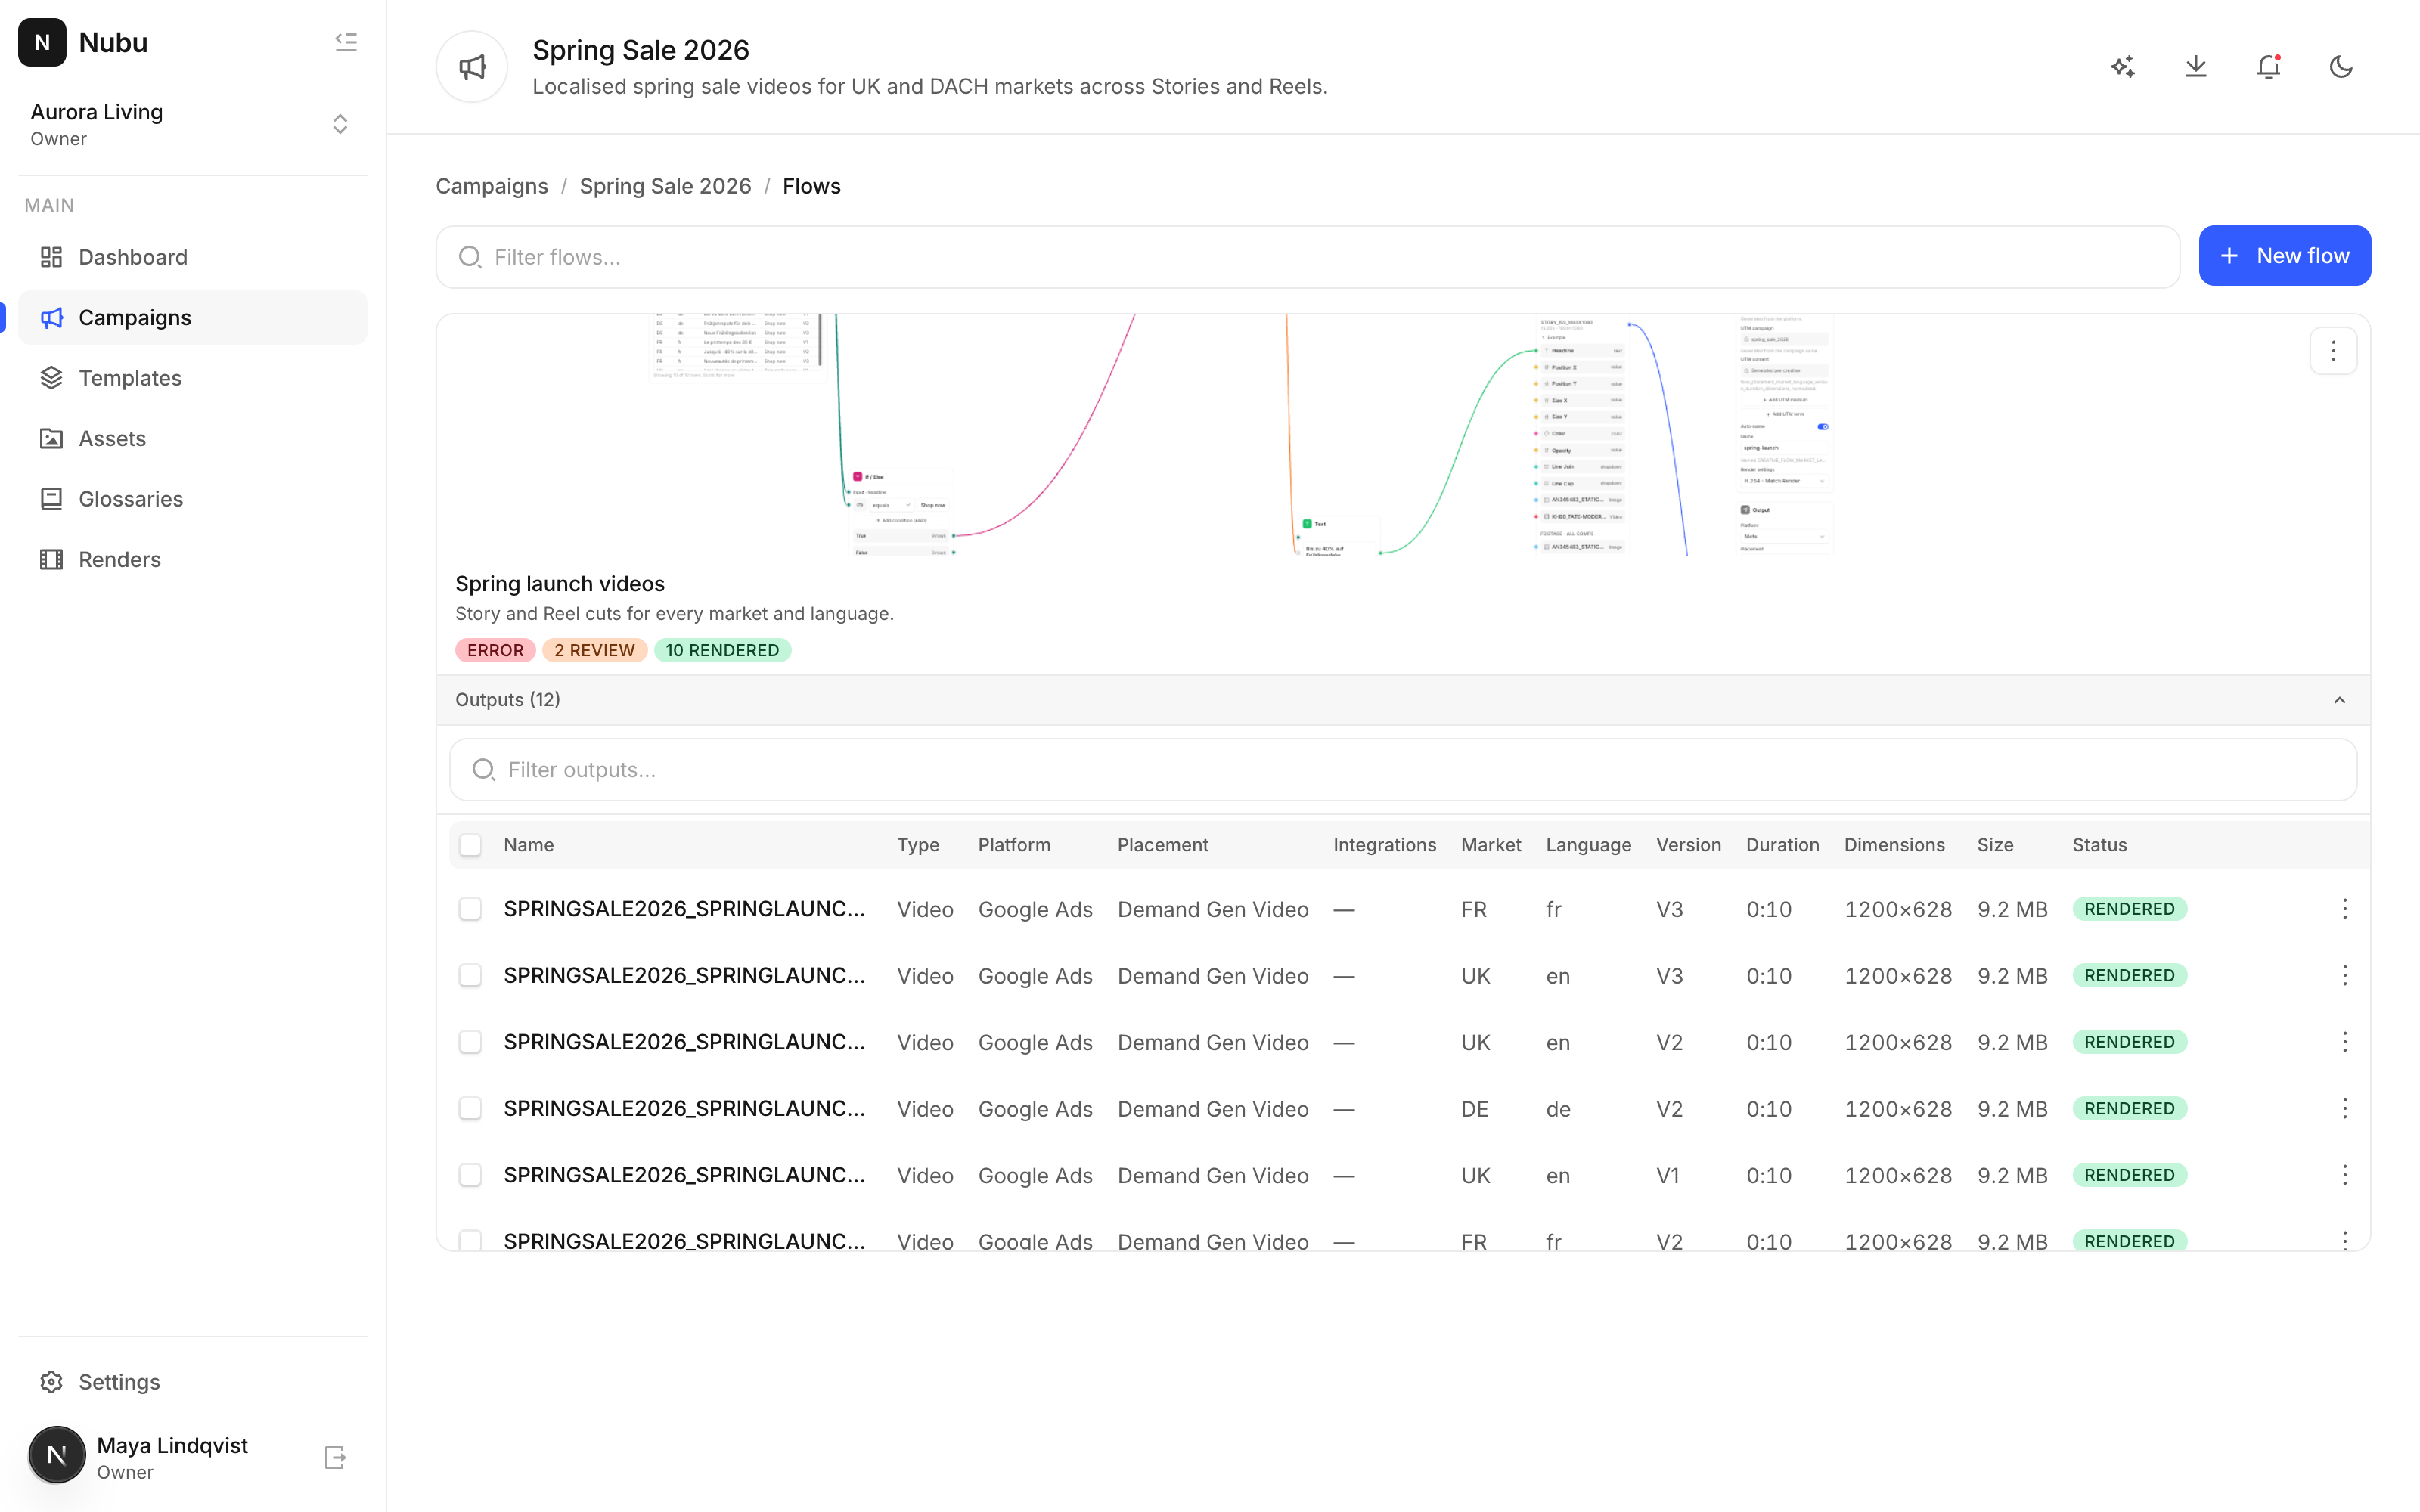2420x1512 pixels.
Task: Select all outputs header checkbox
Action: [470, 845]
